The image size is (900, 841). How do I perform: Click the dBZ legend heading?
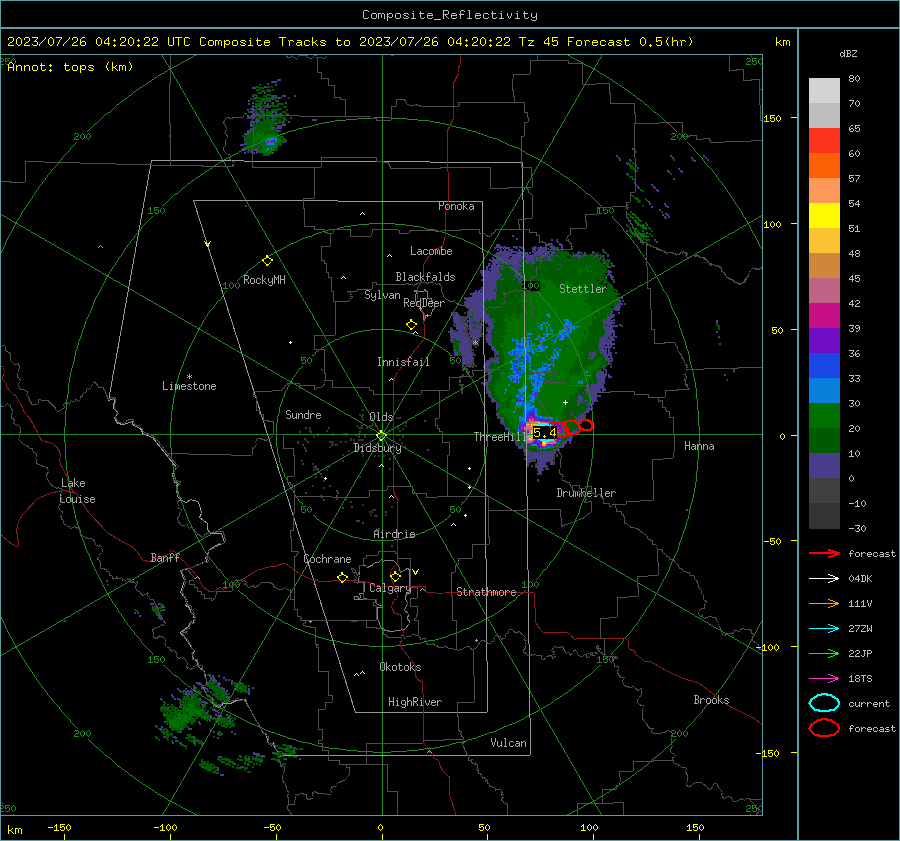848,54
